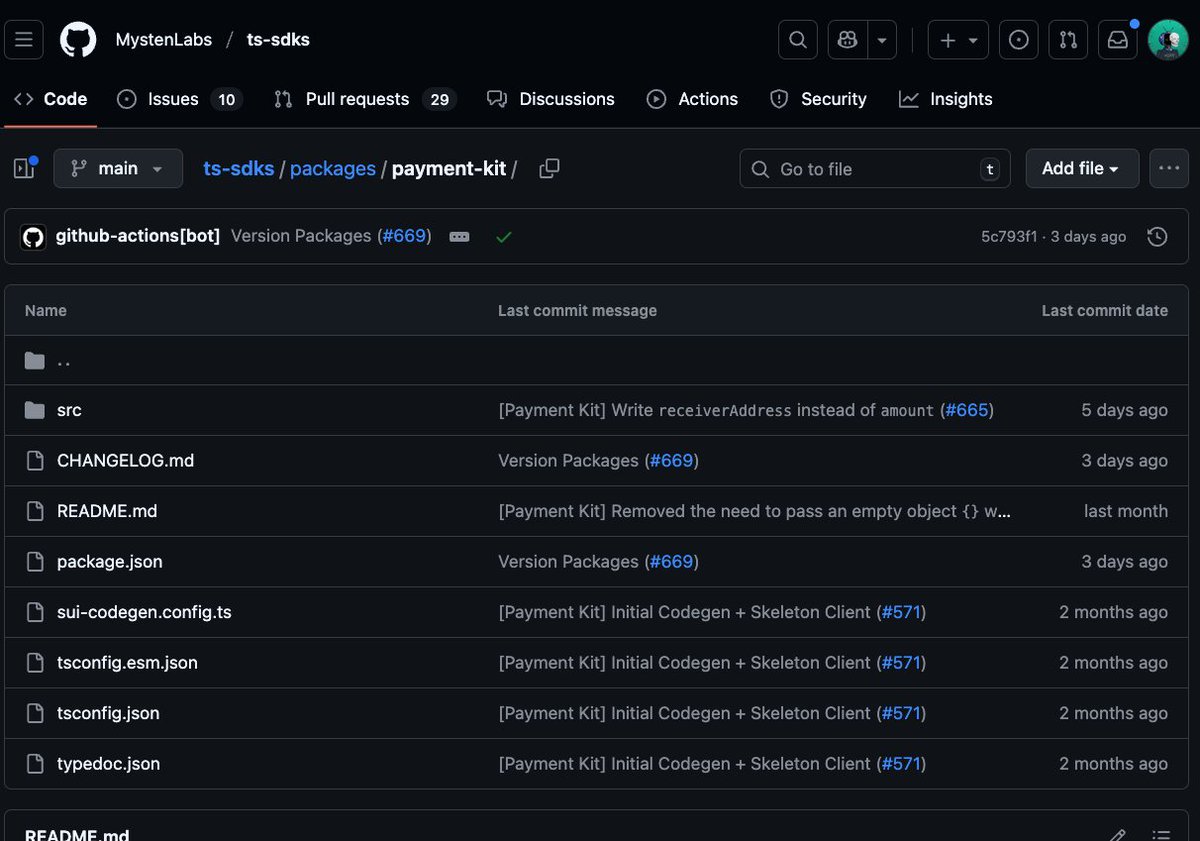Click the file icon beside CHANGELOG.md

(35, 461)
